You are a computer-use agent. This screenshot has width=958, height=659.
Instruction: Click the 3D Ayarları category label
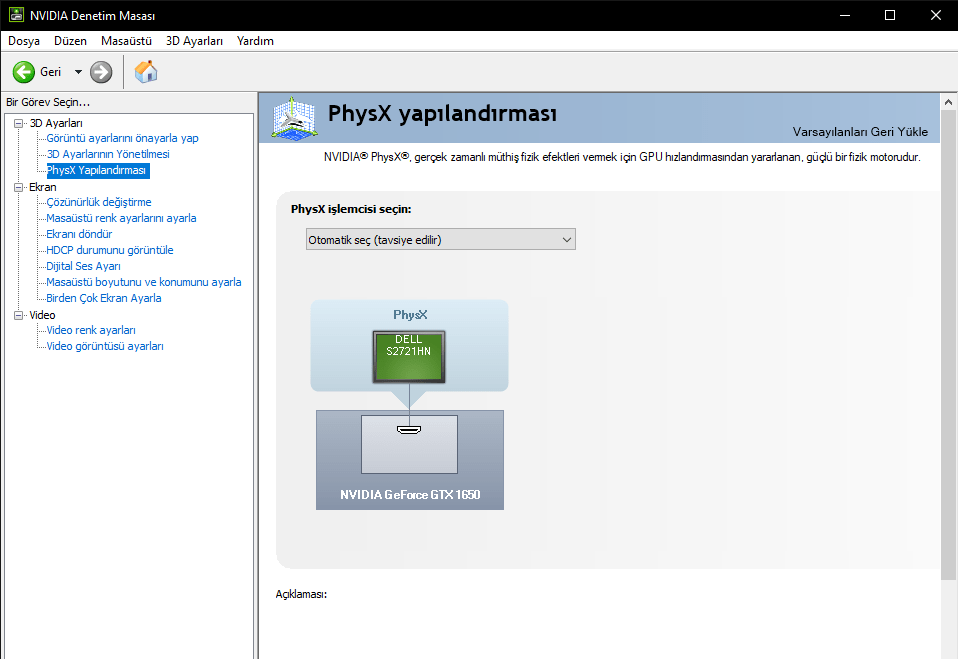(x=56, y=123)
